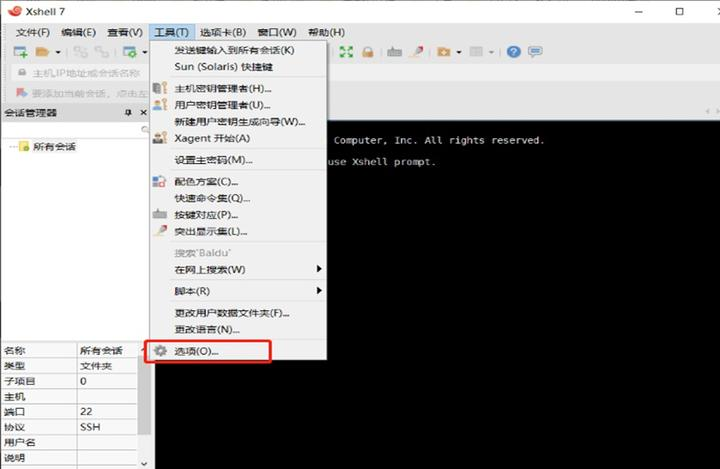
Task: Click the Highlight Sets pen toolbar icon
Action: [x=417, y=51]
